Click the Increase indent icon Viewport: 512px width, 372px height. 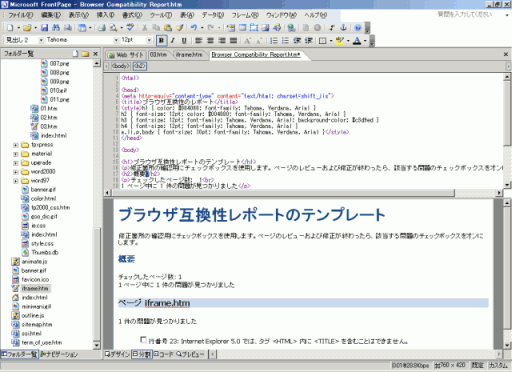click(x=309, y=41)
